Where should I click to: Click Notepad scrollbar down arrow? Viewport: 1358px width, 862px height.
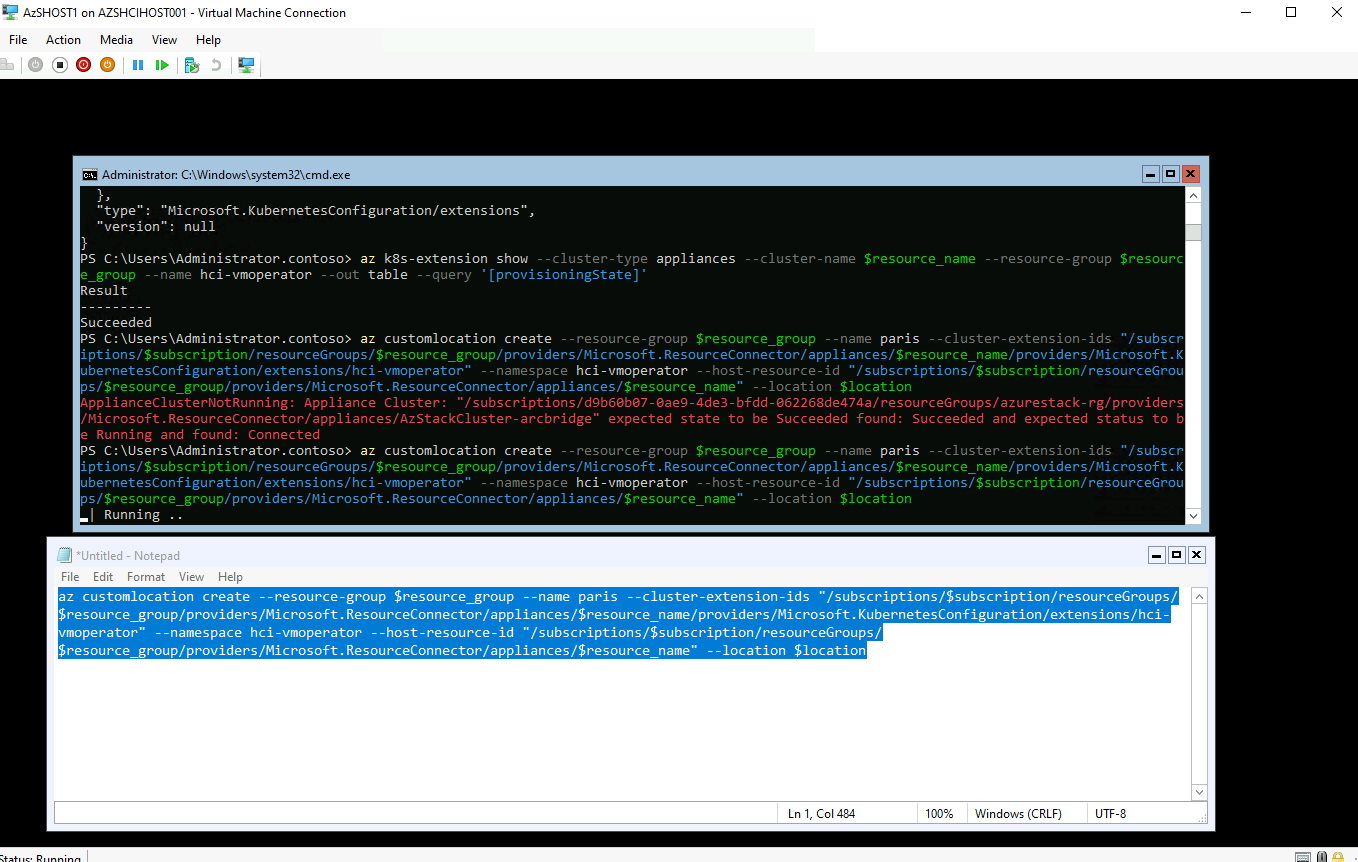1199,791
